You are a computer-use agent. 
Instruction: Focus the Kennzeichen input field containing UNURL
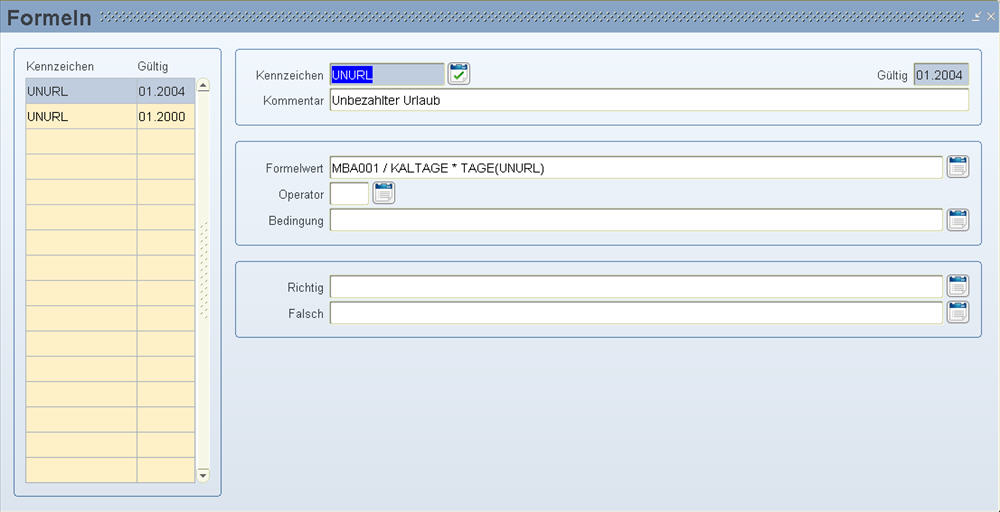[386, 75]
